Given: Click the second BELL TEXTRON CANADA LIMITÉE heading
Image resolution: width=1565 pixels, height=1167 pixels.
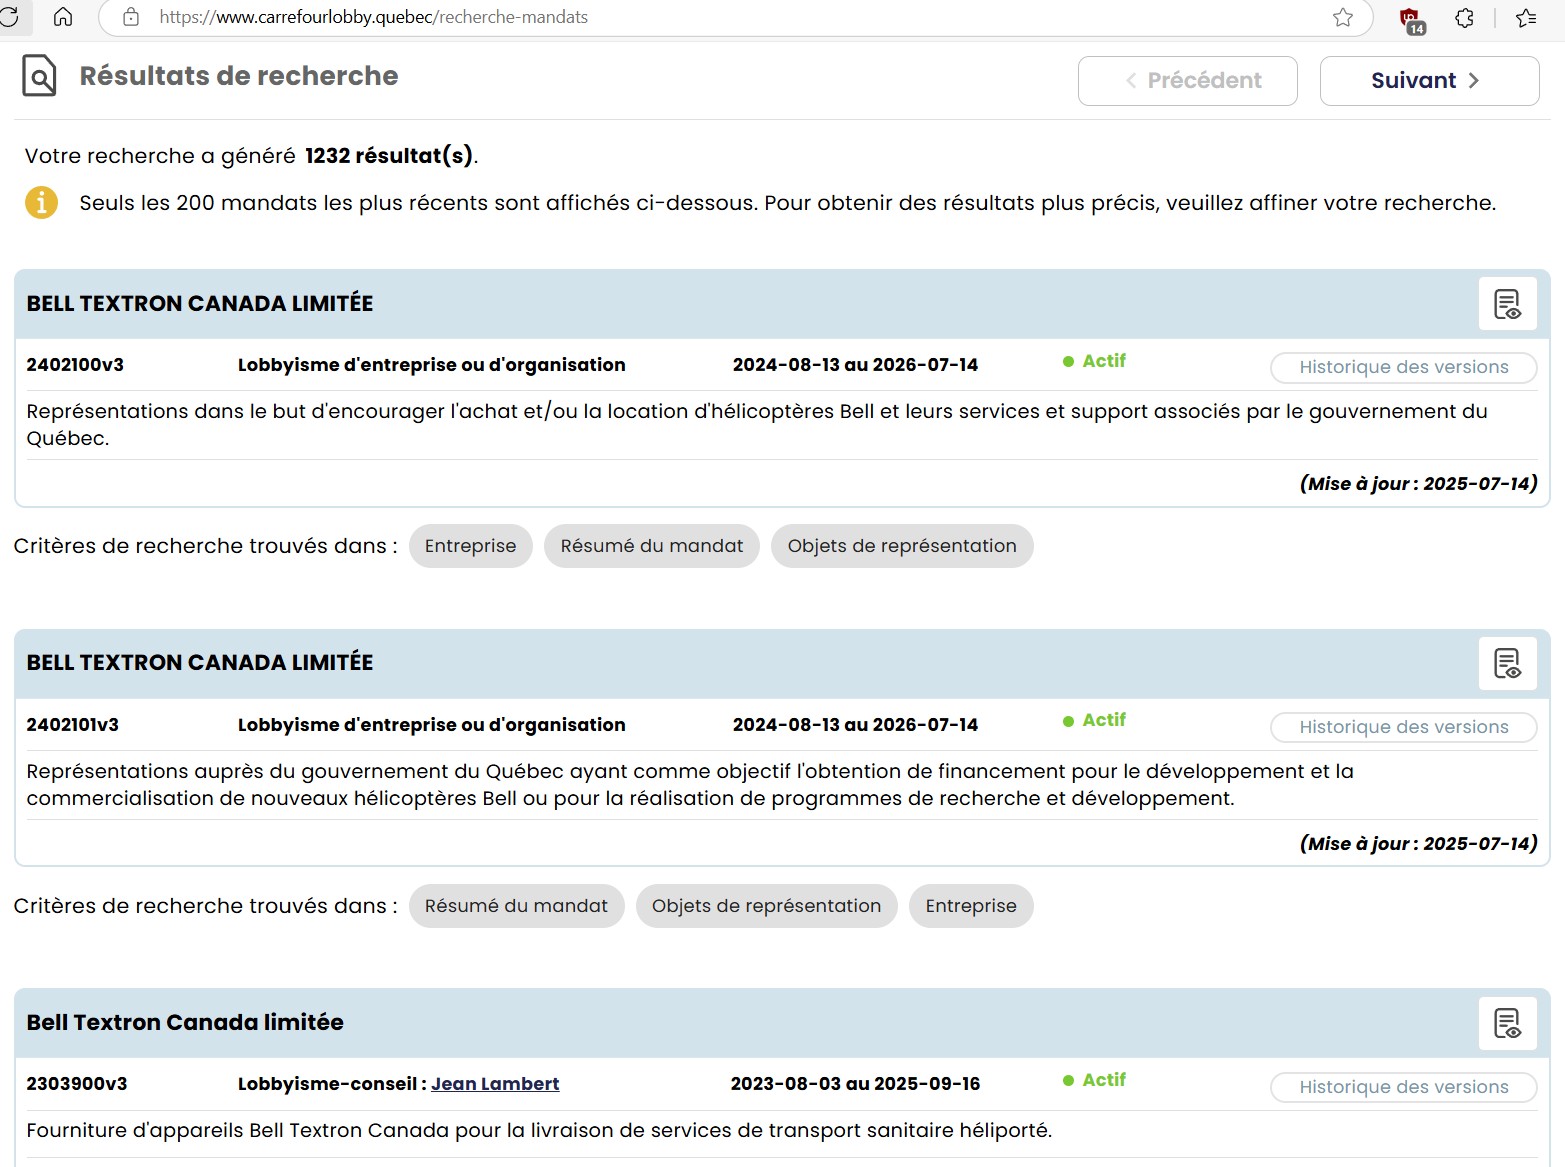Looking at the screenshot, I should click(x=200, y=663).
